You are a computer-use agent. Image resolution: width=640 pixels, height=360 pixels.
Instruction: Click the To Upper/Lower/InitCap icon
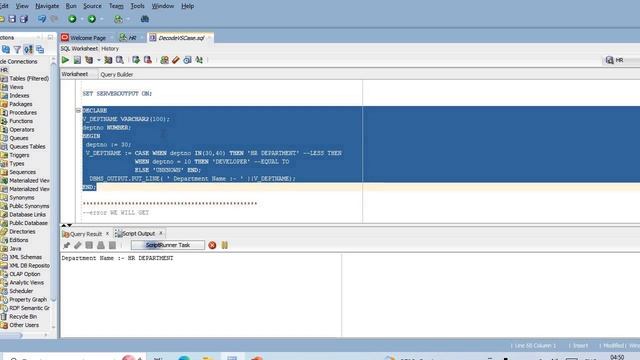[199, 60]
